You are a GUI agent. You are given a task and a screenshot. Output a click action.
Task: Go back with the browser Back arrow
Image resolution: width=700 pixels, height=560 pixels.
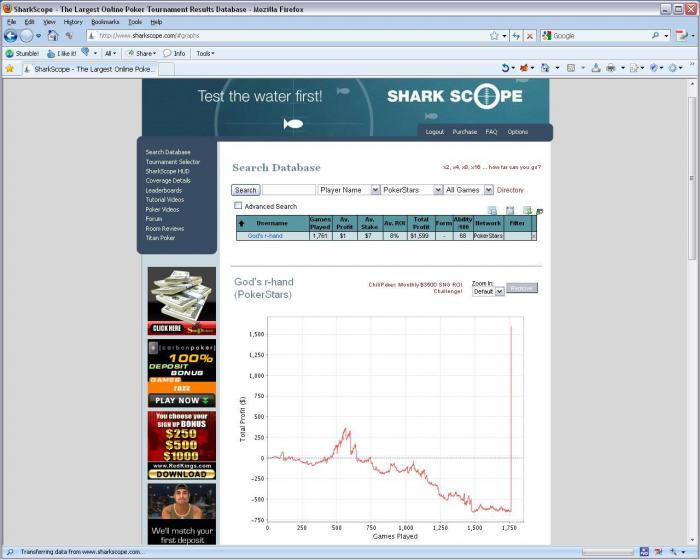point(11,36)
